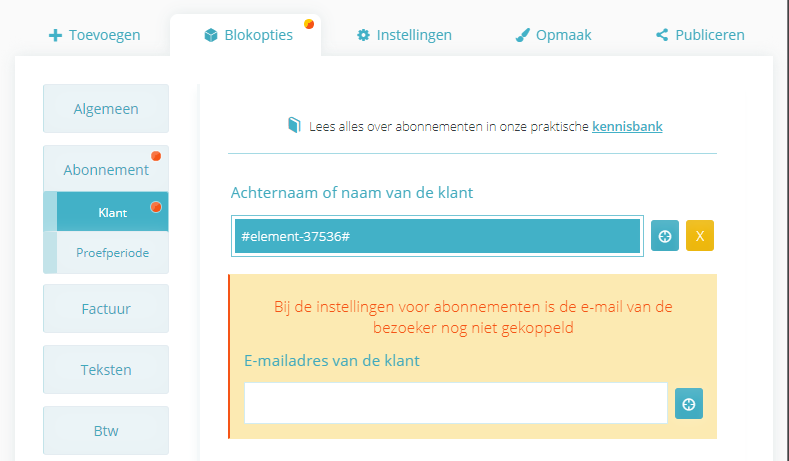Image resolution: width=789 pixels, height=461 pixels.
Task: Select the Blokopties cube tab
Action: coord(248,35)
